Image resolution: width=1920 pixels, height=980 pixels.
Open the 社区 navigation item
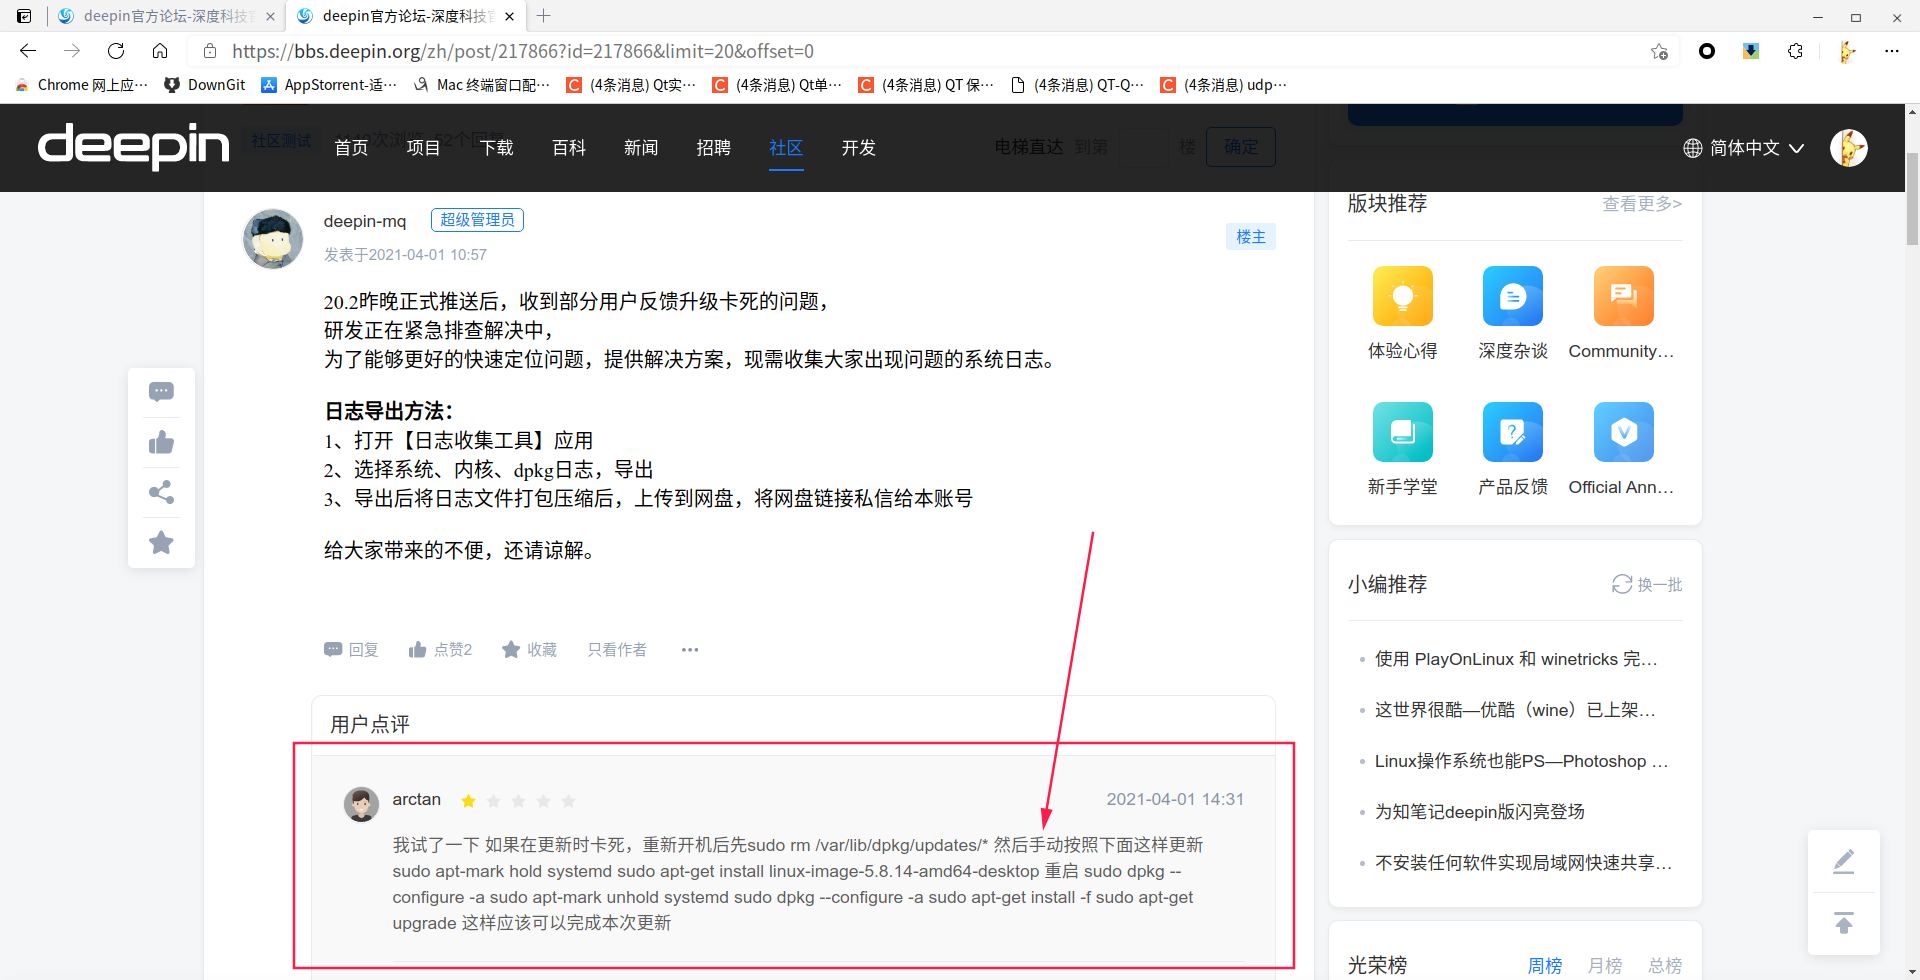pos(786,148)
